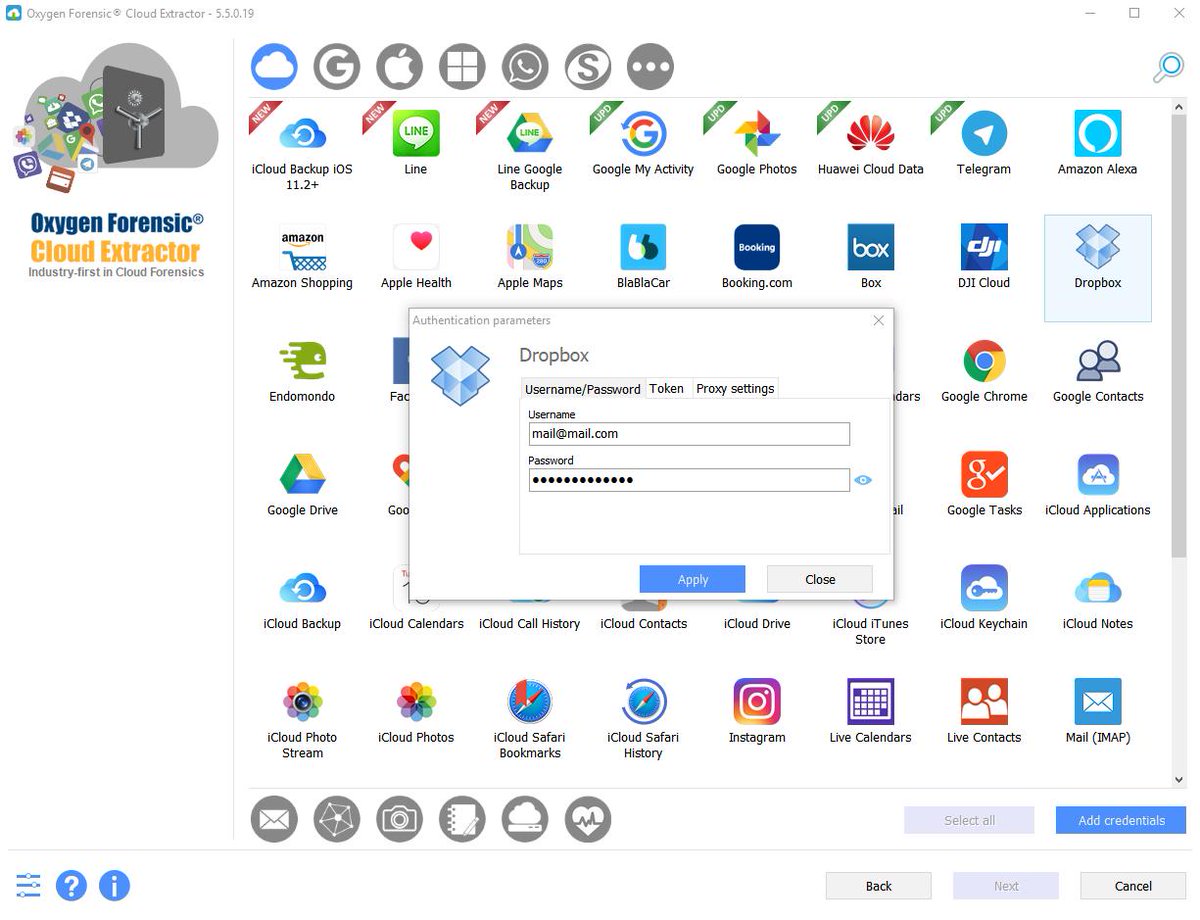Viewport: 1200px width, 920px height.
Task: Select the Telegram service icon
Action: click(x=984, y=134)
